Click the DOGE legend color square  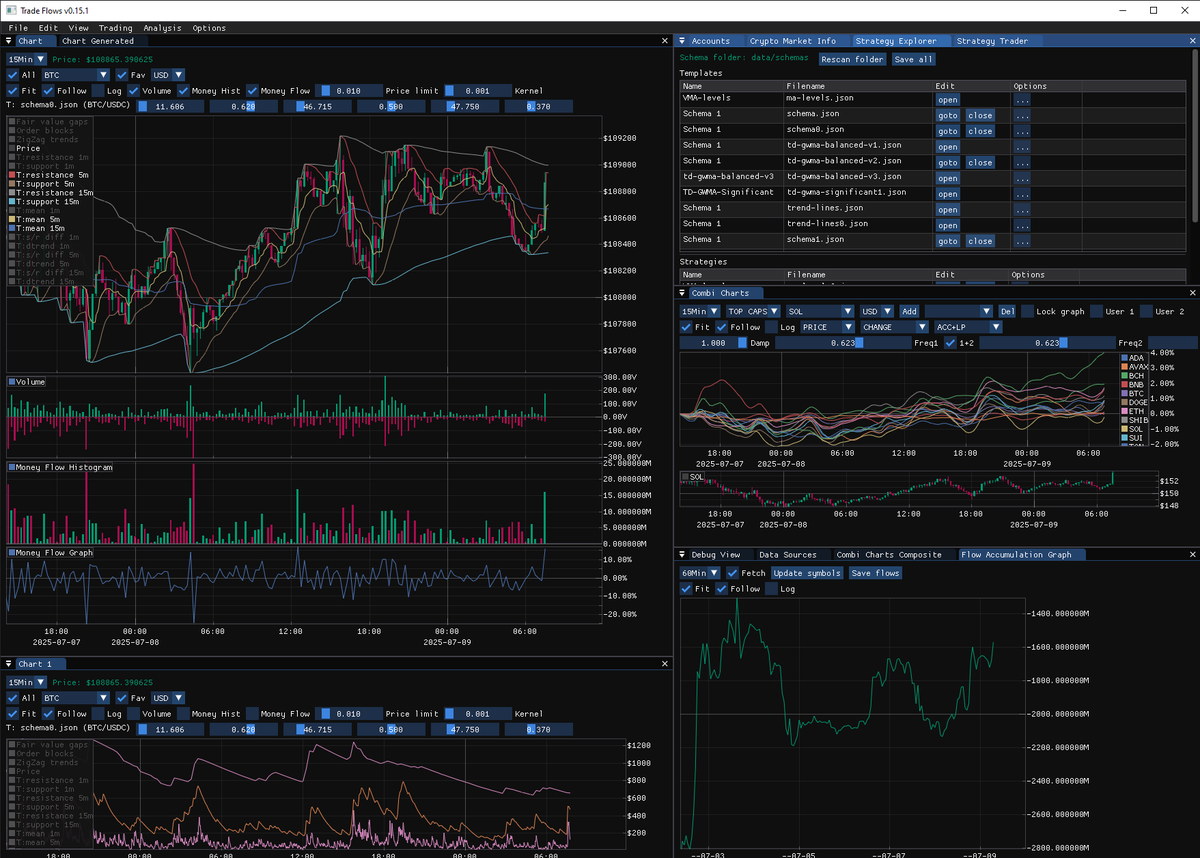pyautogui.click(x=1123, y=402)
